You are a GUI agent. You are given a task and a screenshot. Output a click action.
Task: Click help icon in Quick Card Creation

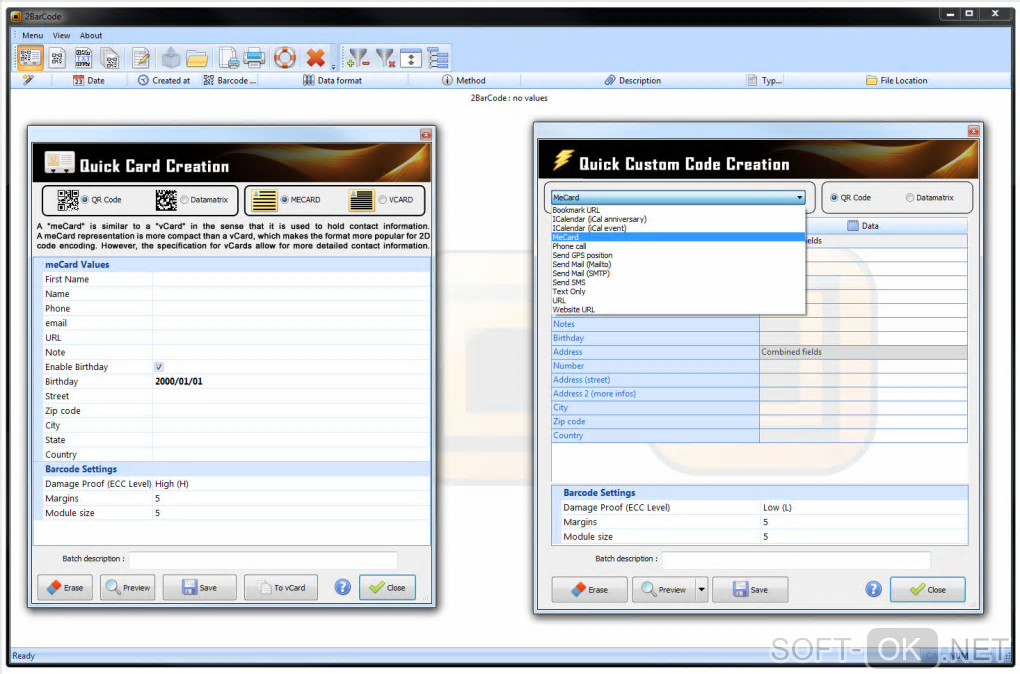coord(343,587)
